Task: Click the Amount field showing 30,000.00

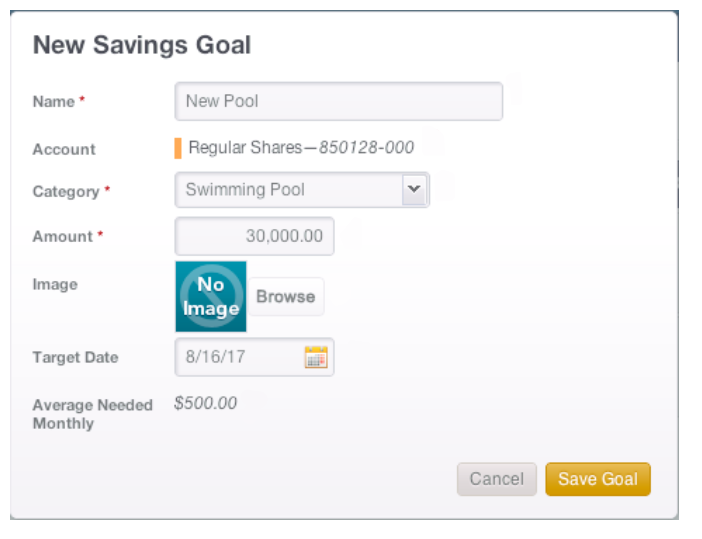Action: click(254, 236)
